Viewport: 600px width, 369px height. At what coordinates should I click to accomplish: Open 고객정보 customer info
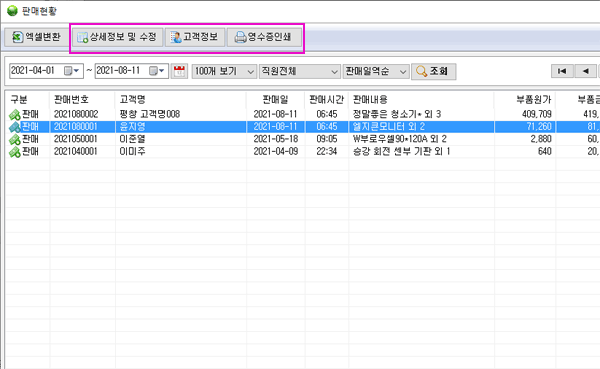[195, 37]
